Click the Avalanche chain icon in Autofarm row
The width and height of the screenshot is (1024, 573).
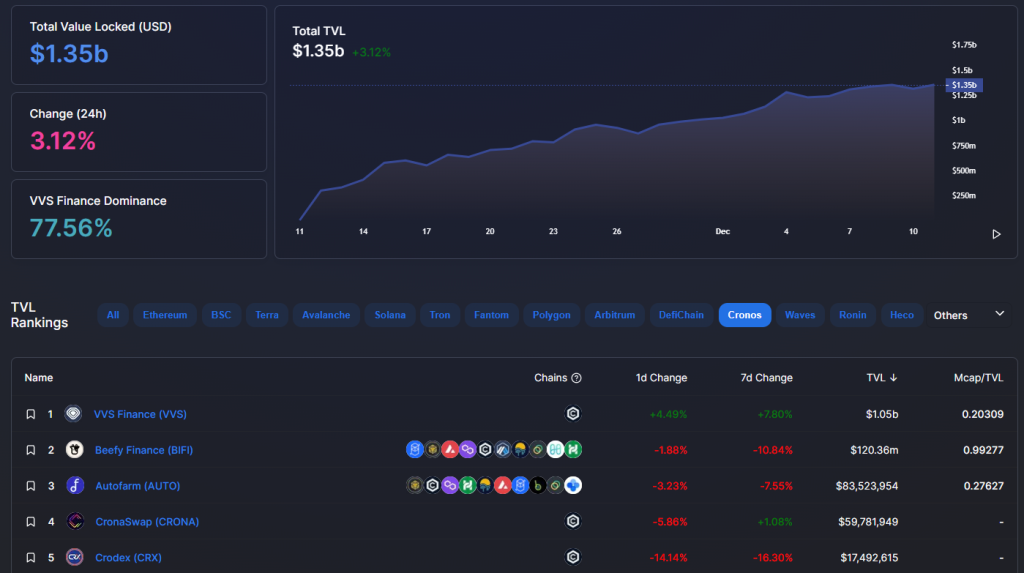click(x=503, y=485)
